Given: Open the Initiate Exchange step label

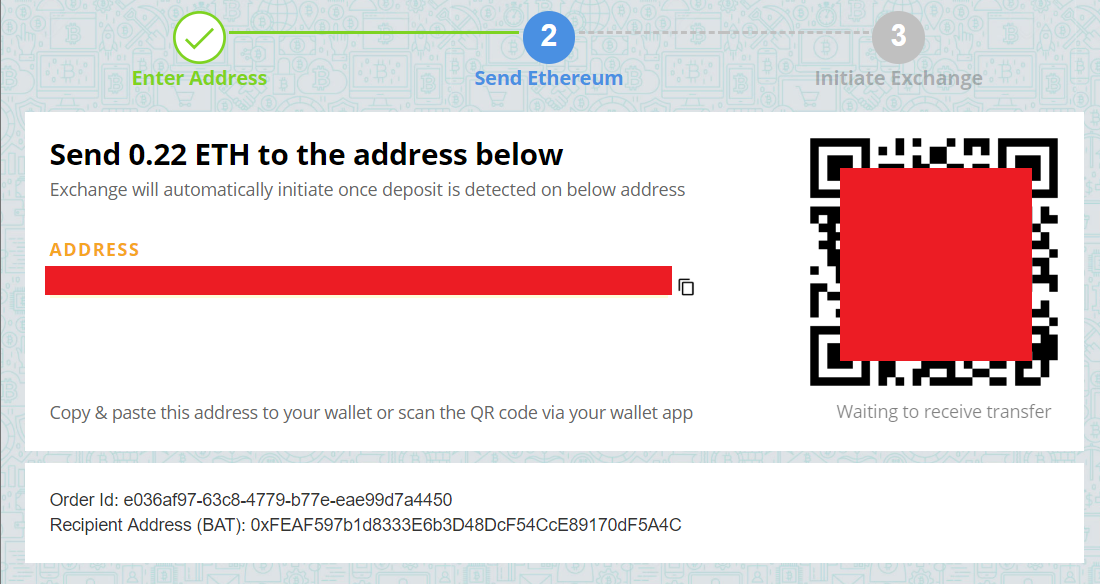Looking at the screenshot, I should 898,78.
